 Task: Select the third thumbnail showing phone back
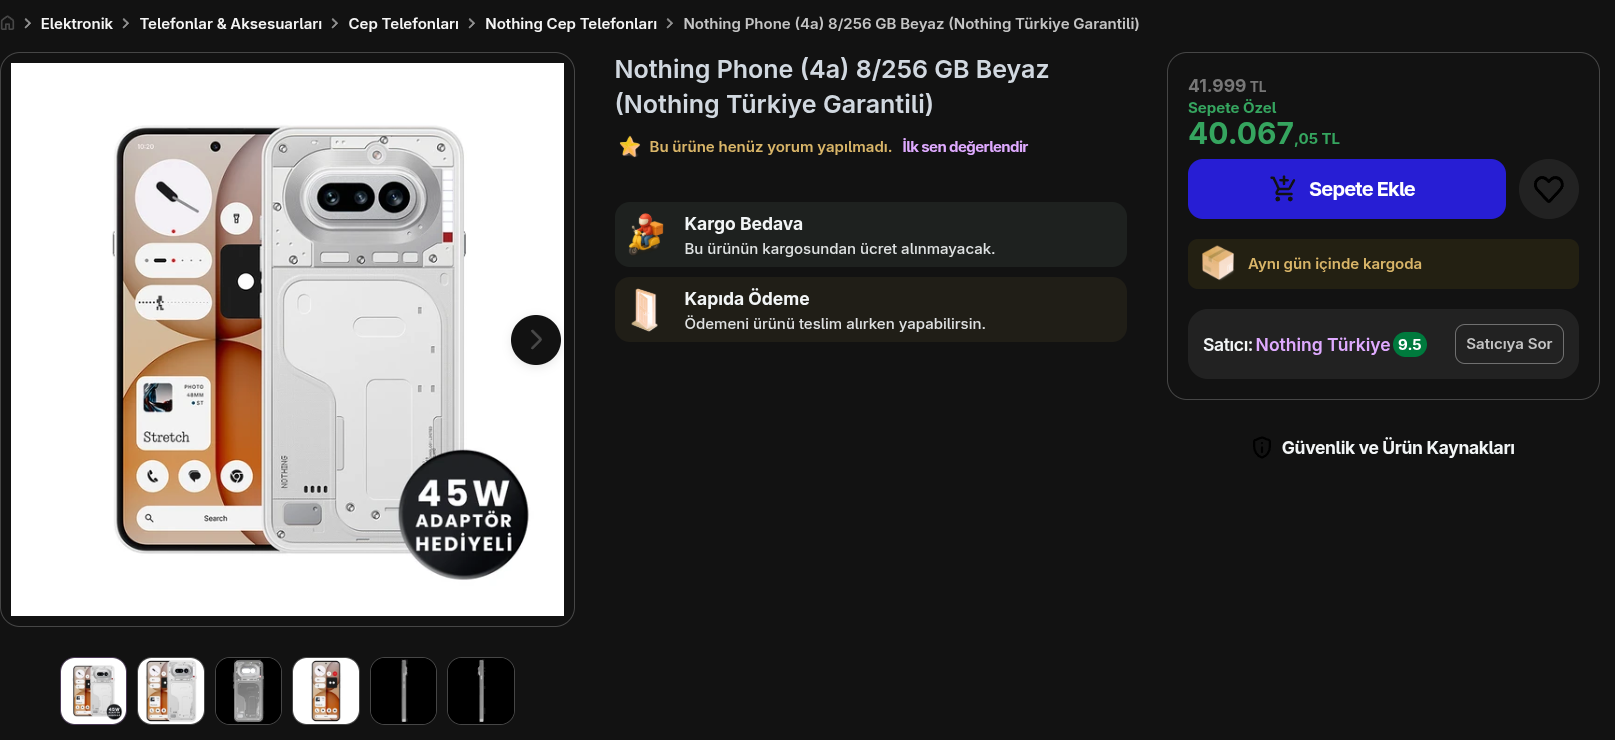coord(248,691)
